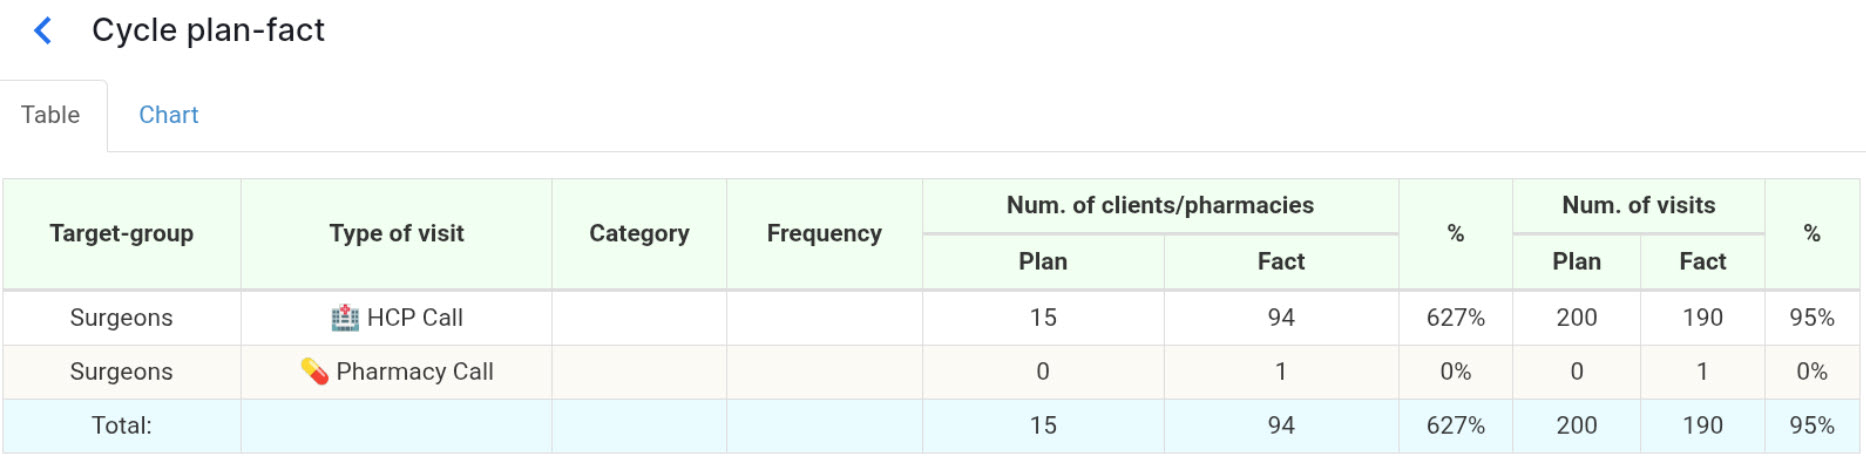
Task: Click the Type of visit header
Action: click(396, 234)
